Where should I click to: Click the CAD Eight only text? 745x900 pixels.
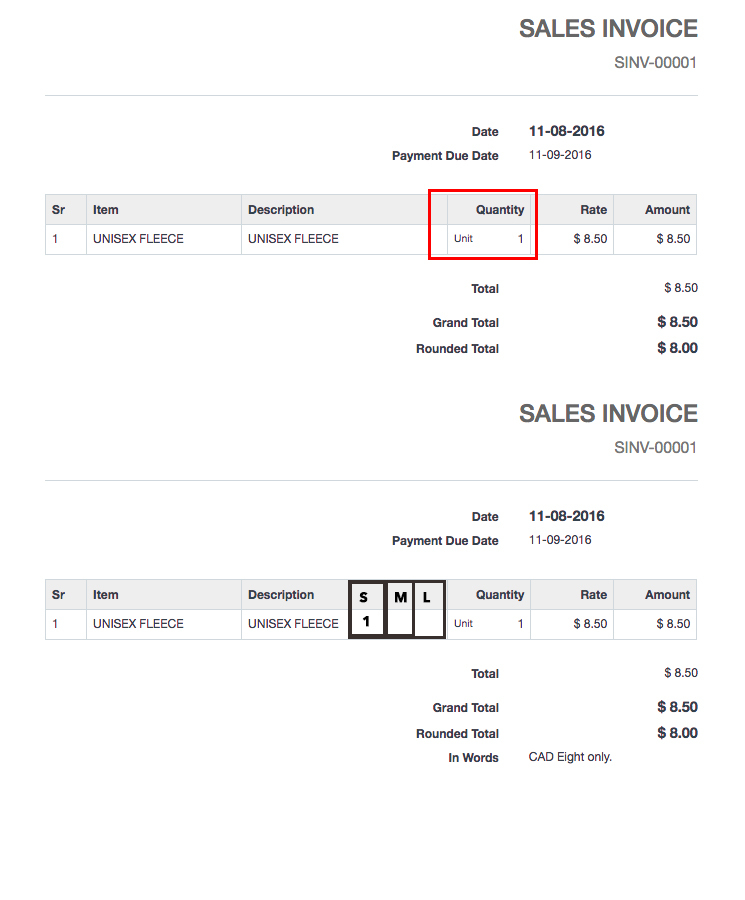point(570,757)
